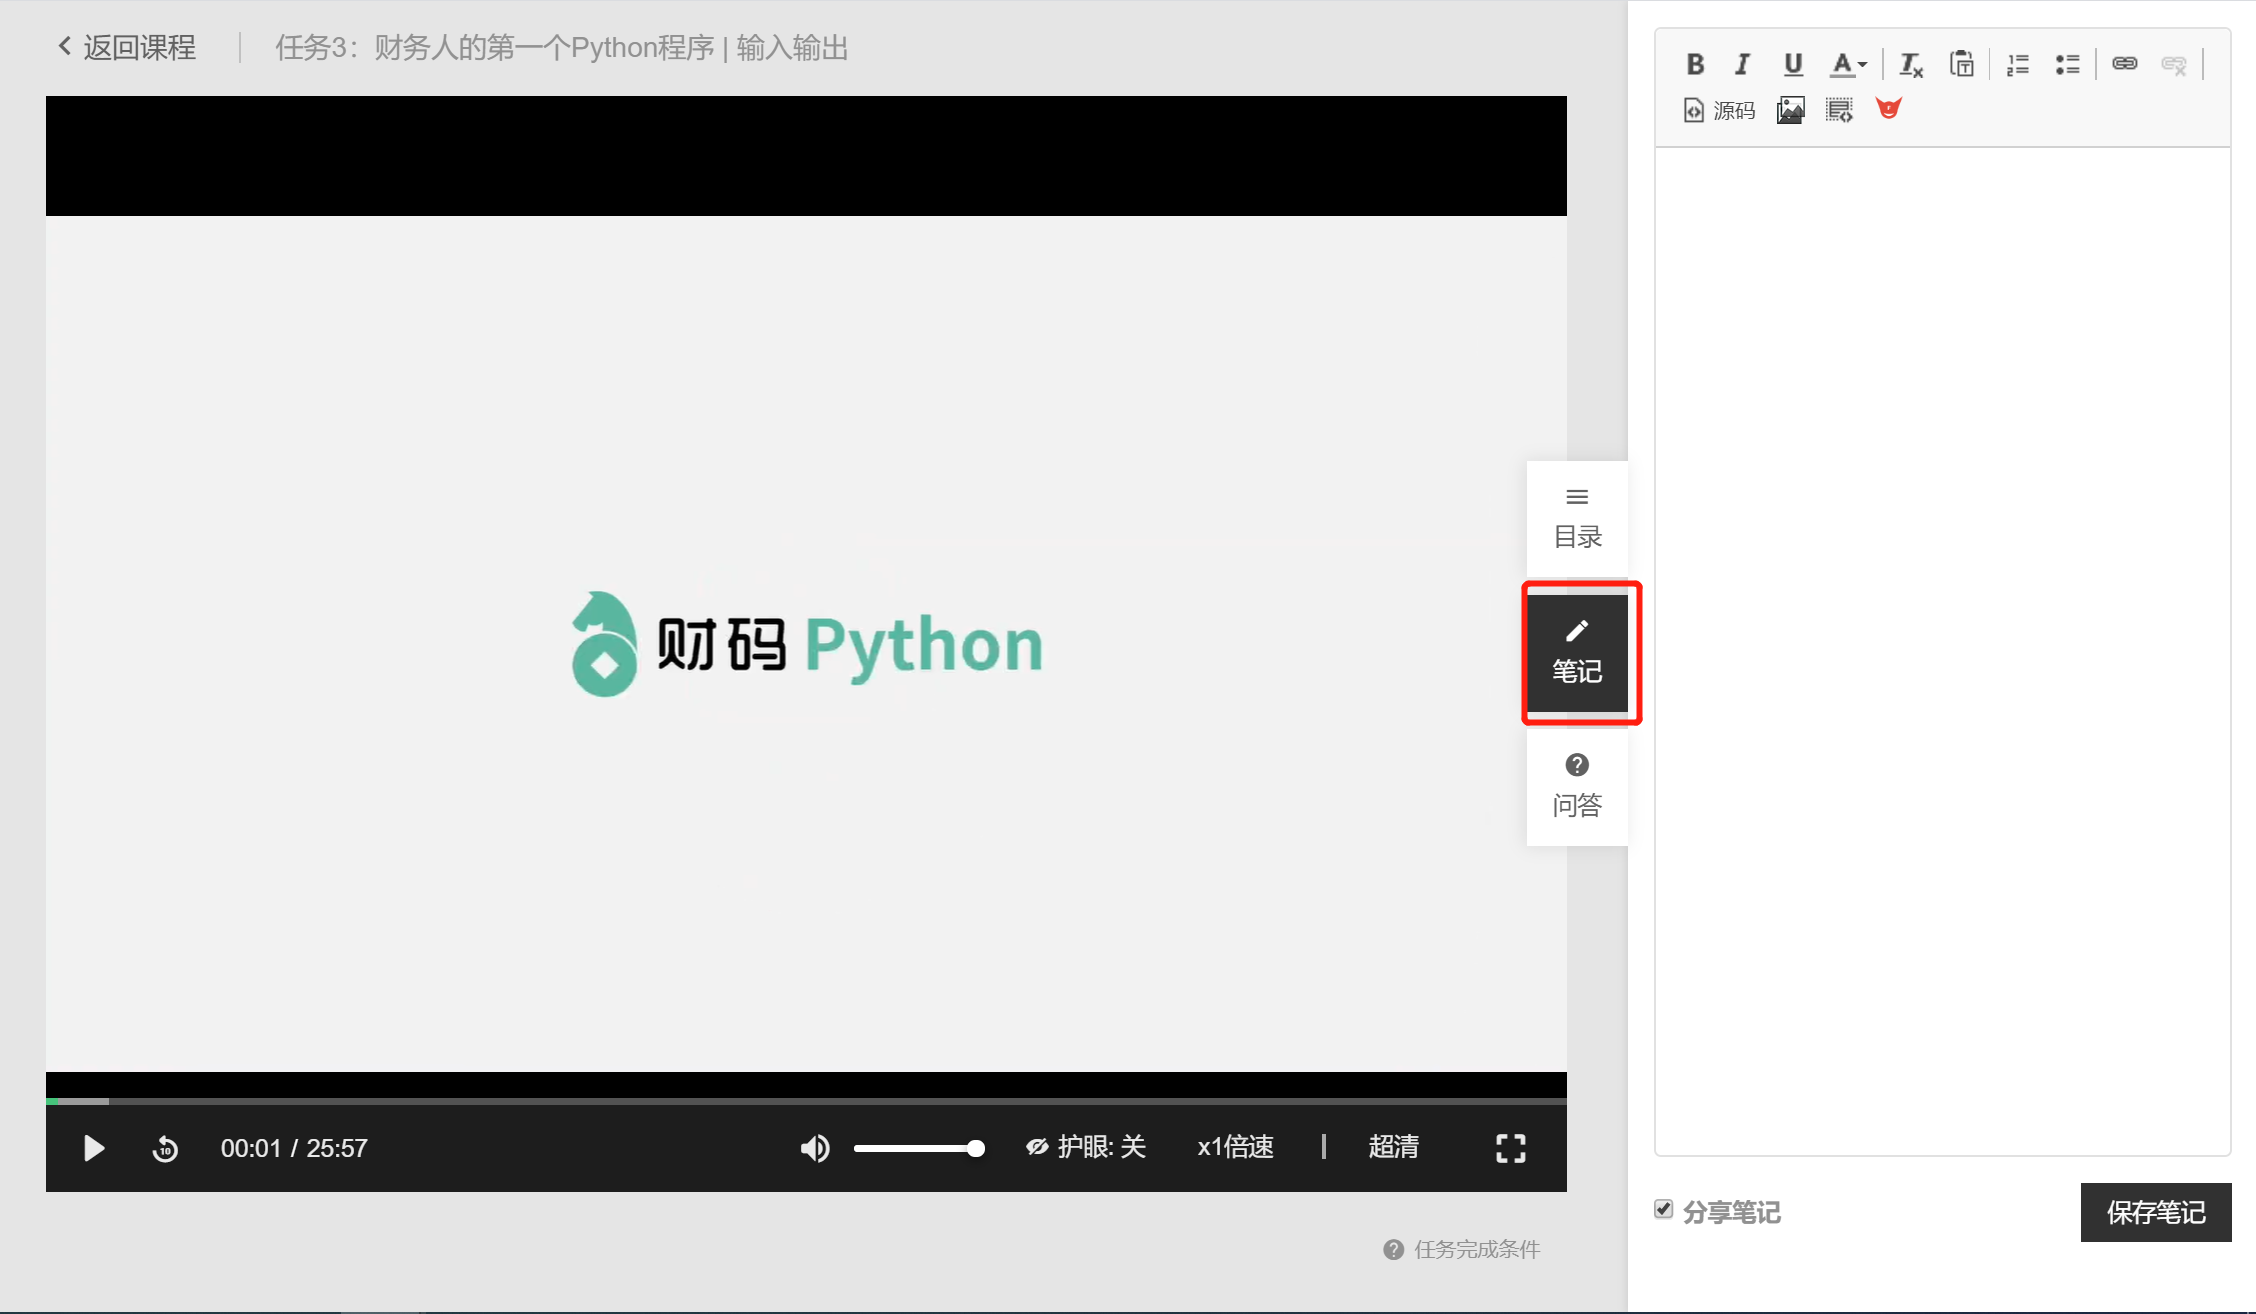Click the remove format icon
Image resolution: width=2256 pixels, height=1314 pixels.
[1910, 65]
